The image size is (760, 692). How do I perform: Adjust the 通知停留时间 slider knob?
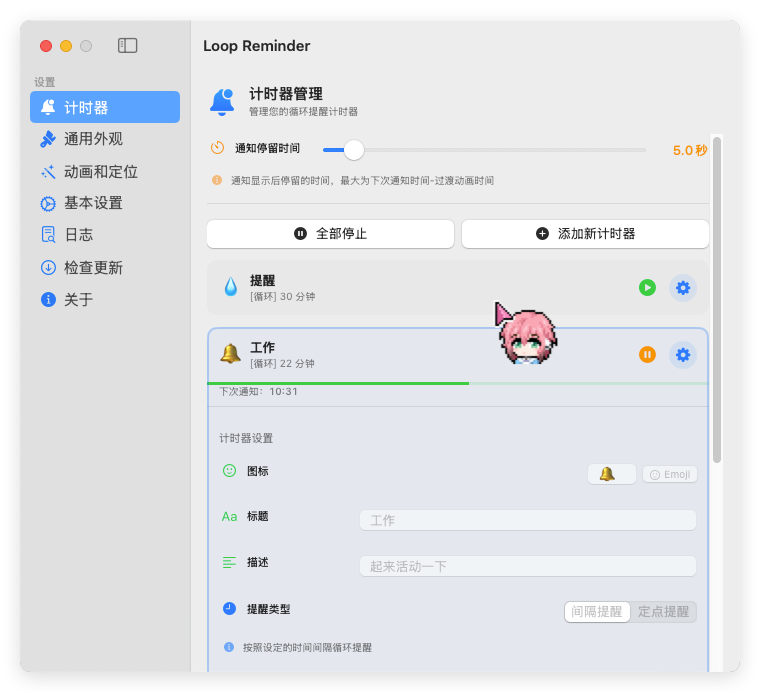(x=354, y=150)
